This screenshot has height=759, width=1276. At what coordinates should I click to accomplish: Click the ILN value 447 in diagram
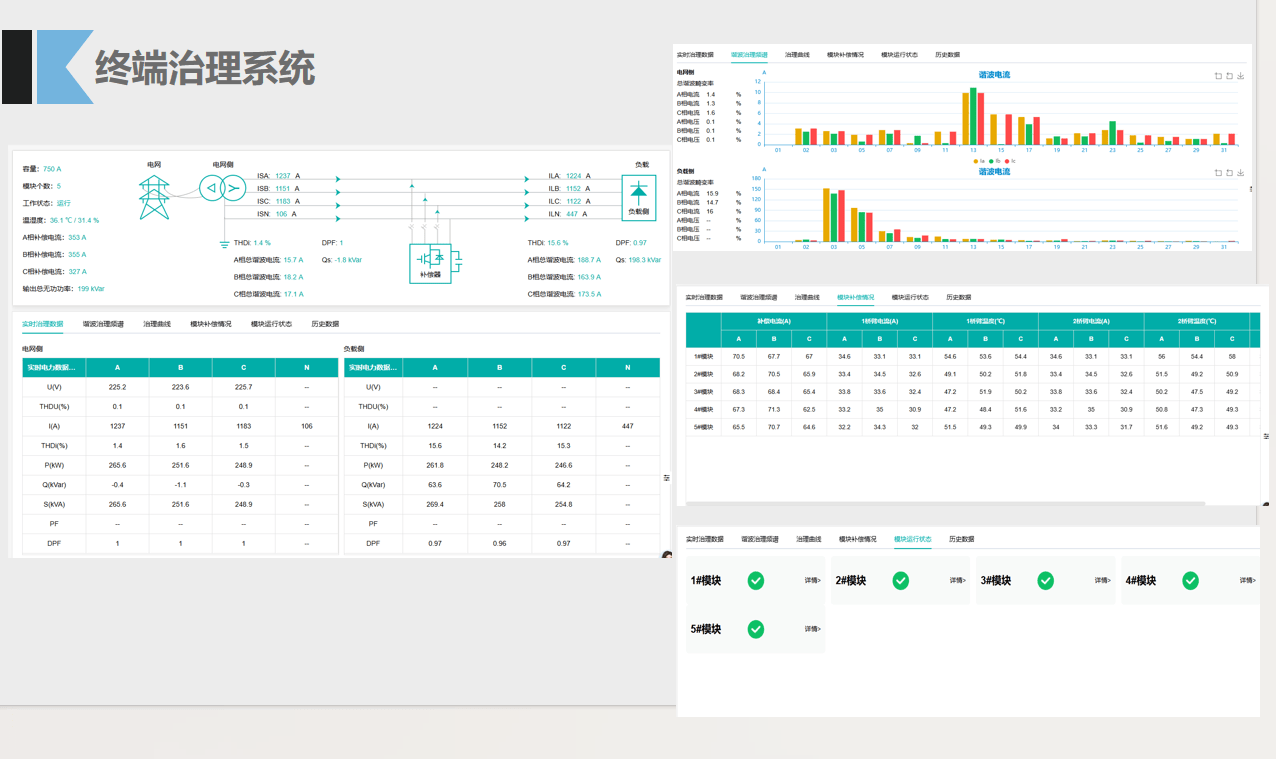coord(570,213)
